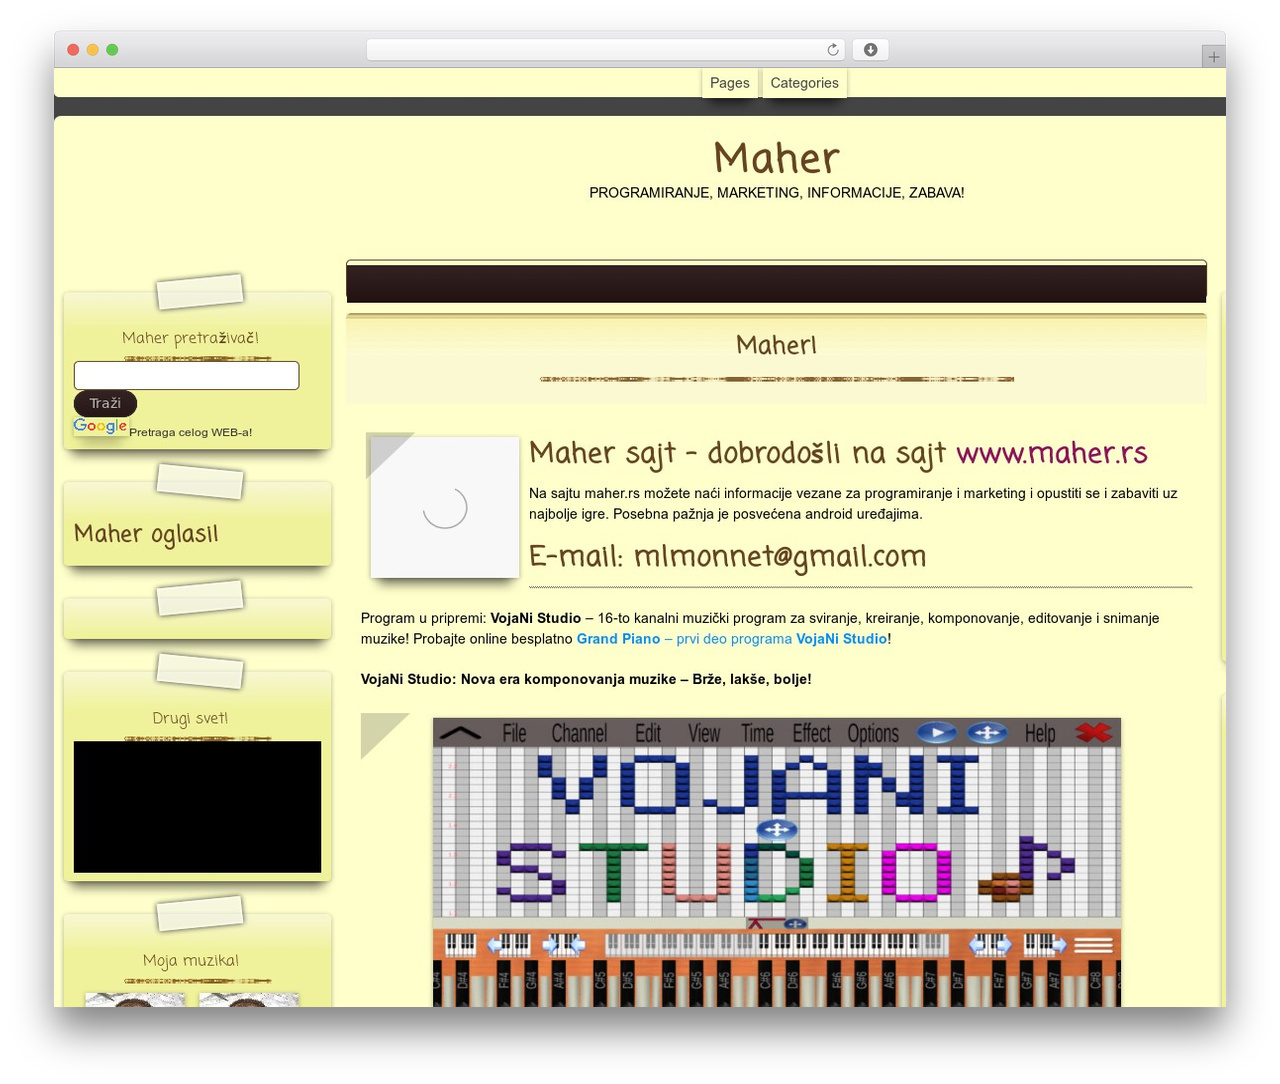Click the Google logo under the search box

100,426
